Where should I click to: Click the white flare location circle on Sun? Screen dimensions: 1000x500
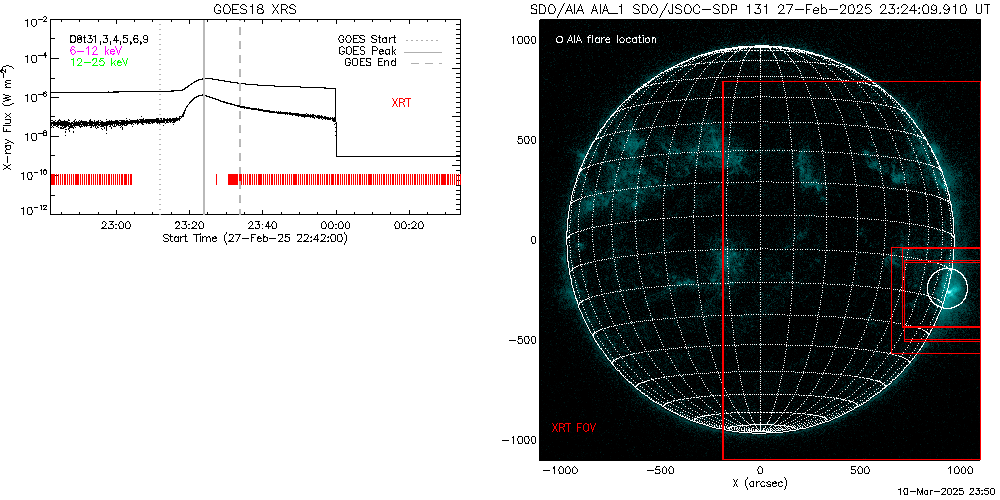tap(947, 288)
